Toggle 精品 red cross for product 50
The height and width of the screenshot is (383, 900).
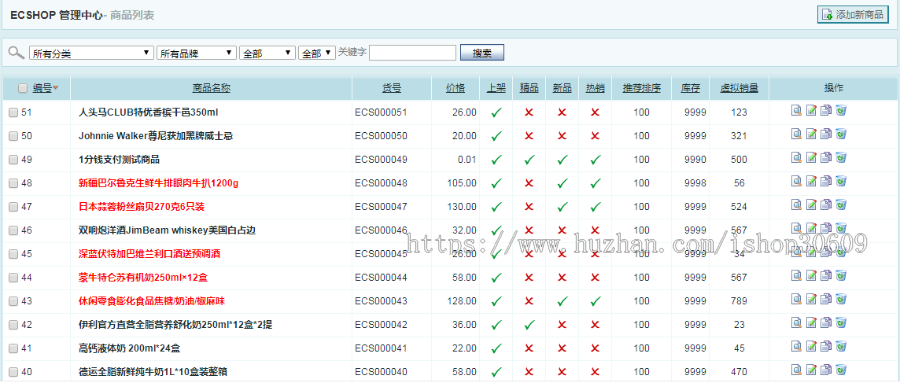[x=529, y=136]
